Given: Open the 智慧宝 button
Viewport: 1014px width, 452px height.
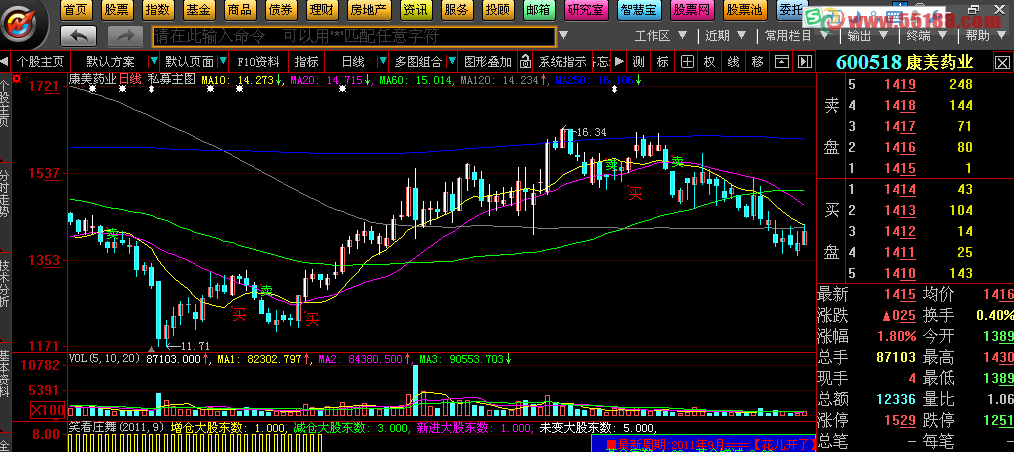Looking at the screenshot, I should coord(639,9).
